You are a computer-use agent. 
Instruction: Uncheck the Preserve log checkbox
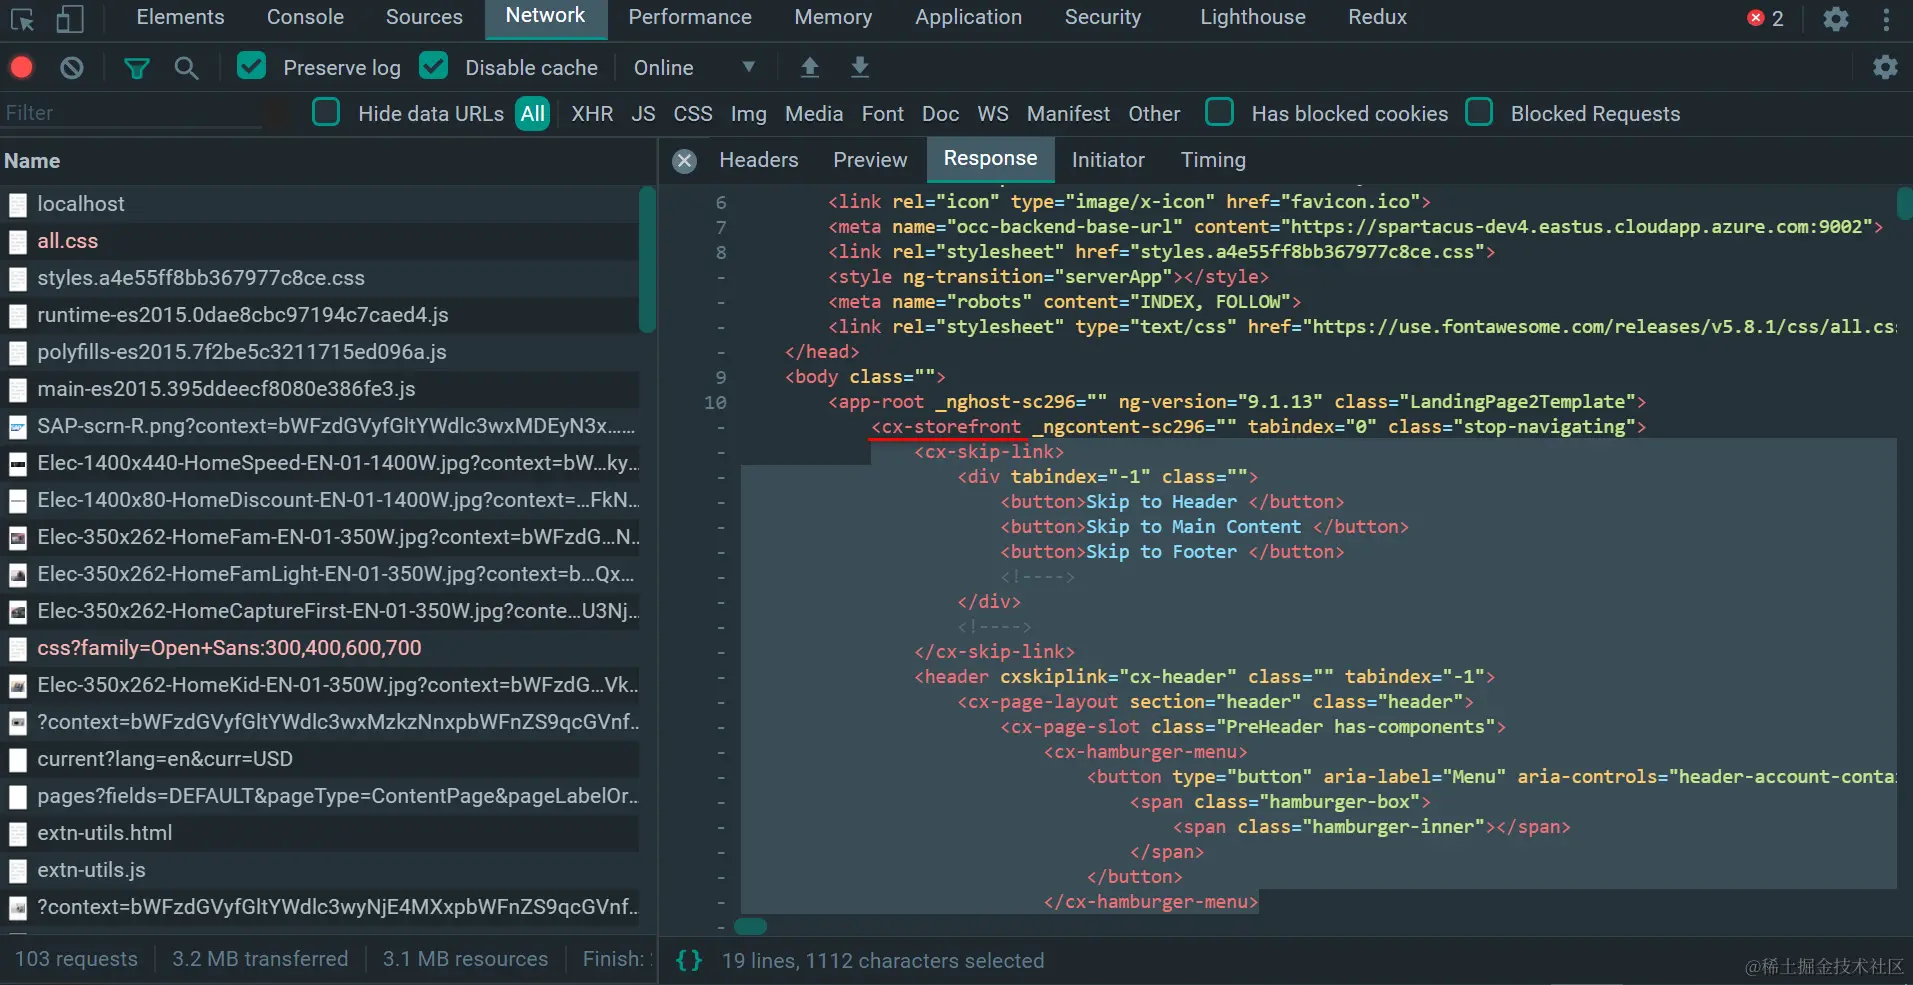pyautogui.click(x=251, y=66)
